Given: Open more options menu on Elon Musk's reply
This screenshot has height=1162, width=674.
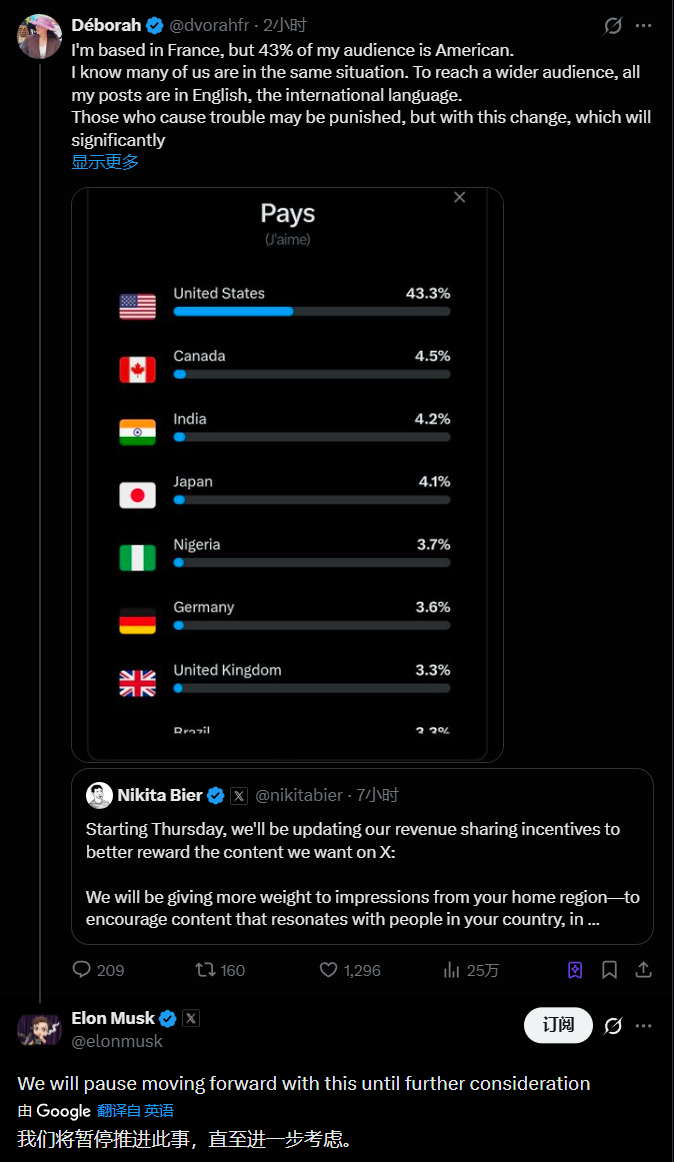Looking at the screenshot, I should pyautogui.click(x=644, y=1025).
